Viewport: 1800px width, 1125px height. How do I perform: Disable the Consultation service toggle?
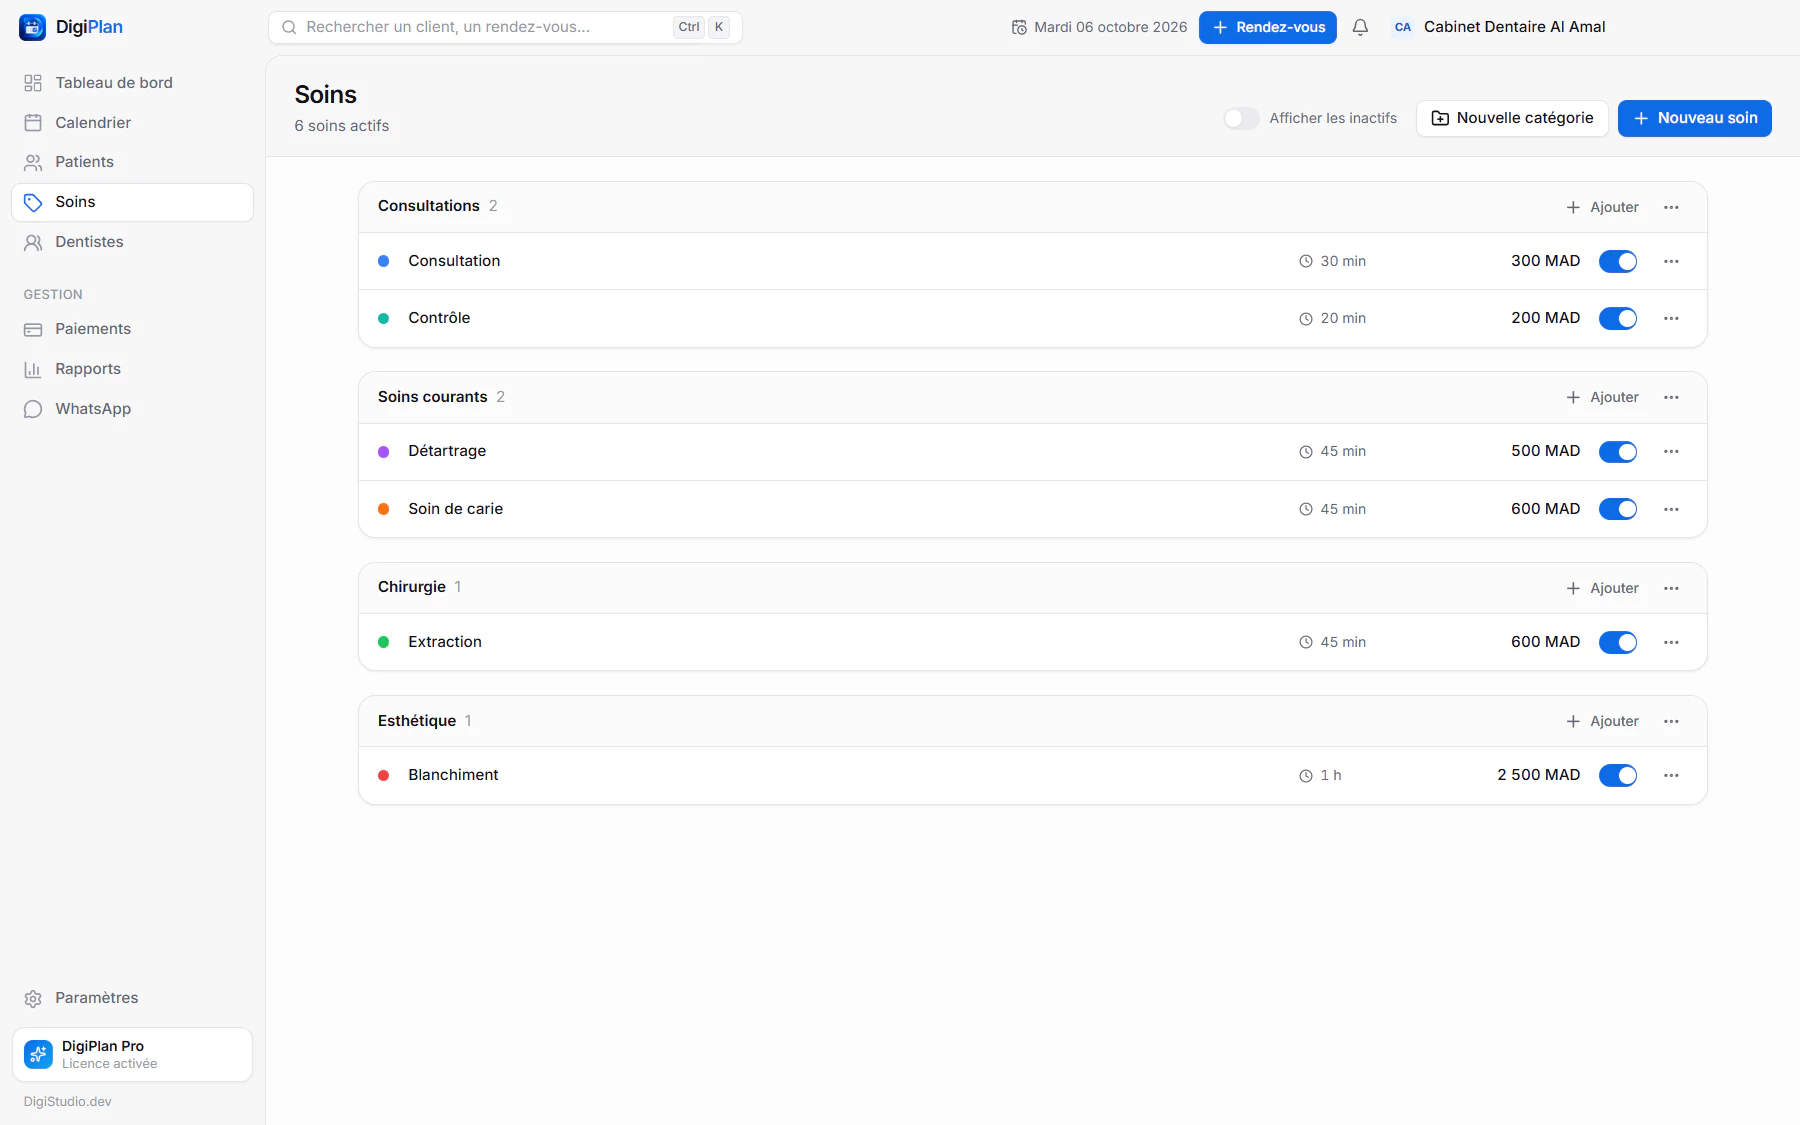tap(1618, 261)
